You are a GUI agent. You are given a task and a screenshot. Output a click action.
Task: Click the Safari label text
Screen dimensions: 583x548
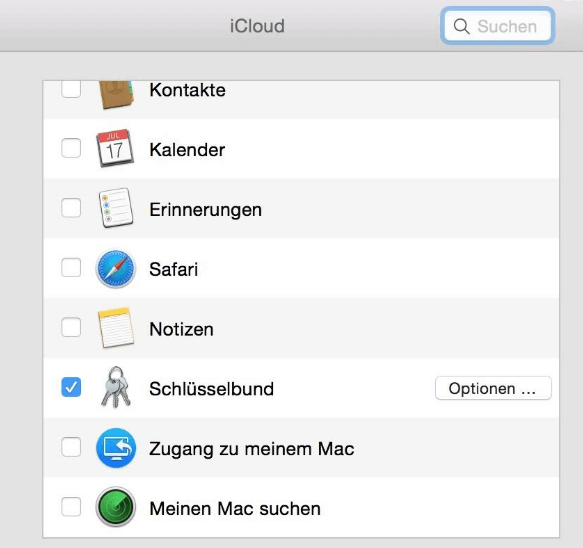(x=174, y=270)
